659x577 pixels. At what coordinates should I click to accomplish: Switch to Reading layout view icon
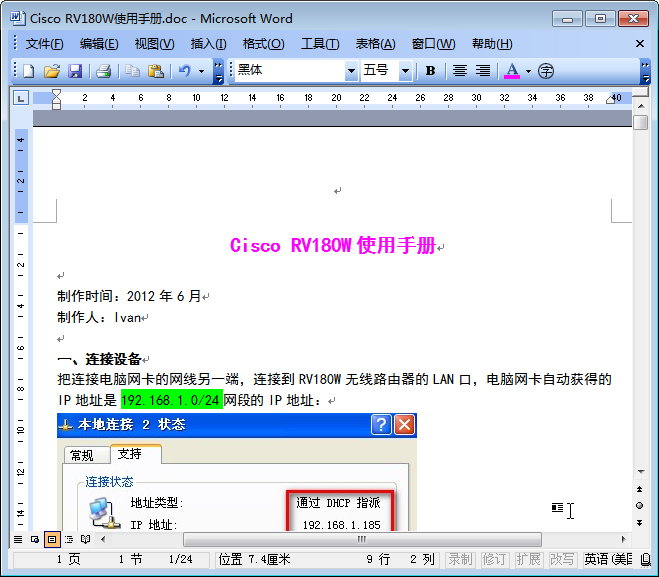point(85,539)
